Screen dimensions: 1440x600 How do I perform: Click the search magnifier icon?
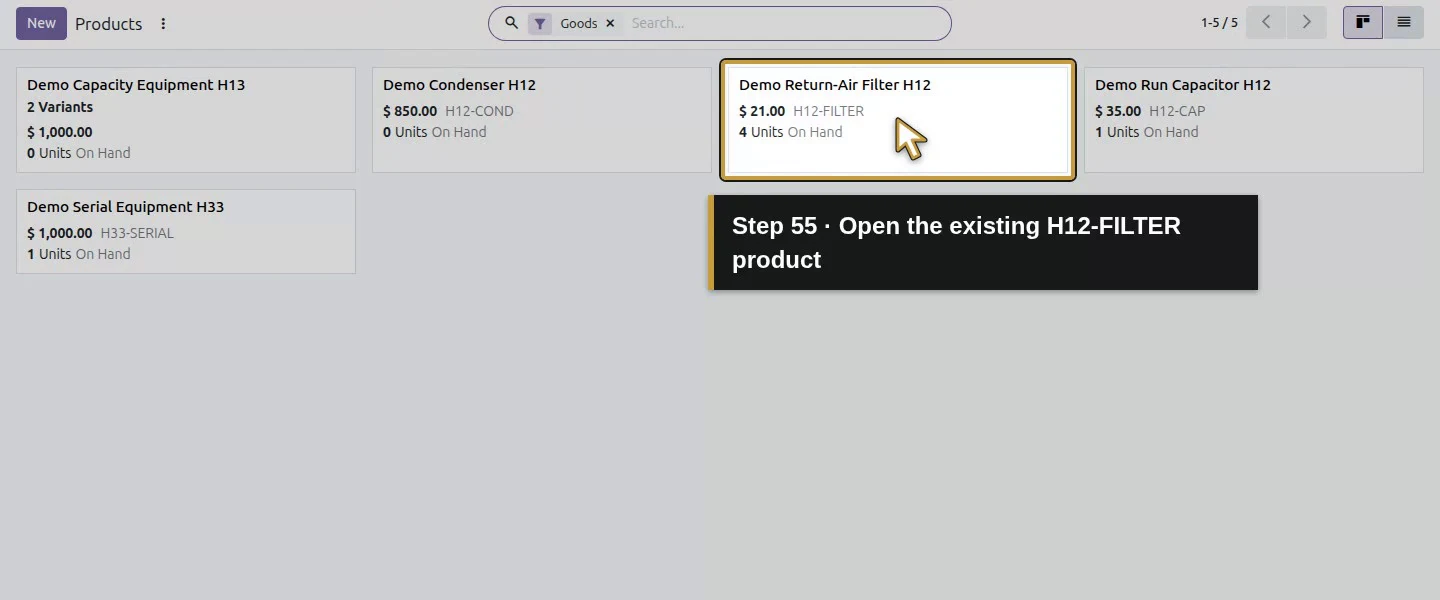coord(511,23)
